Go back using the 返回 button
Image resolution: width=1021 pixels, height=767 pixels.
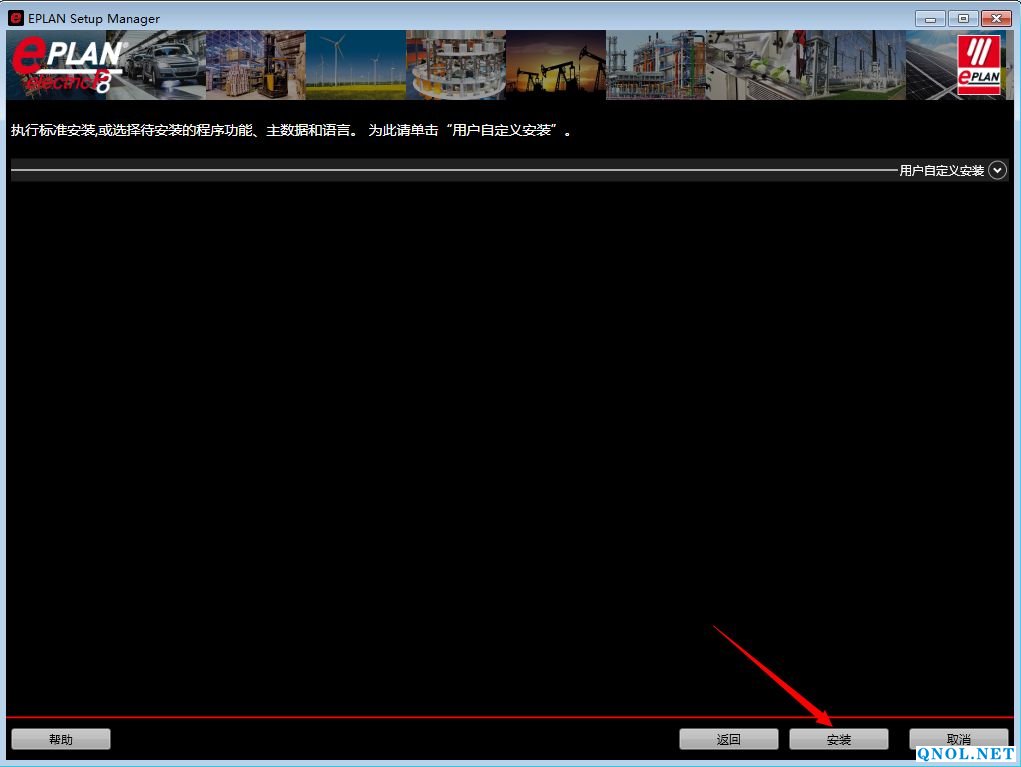[728, 739]
